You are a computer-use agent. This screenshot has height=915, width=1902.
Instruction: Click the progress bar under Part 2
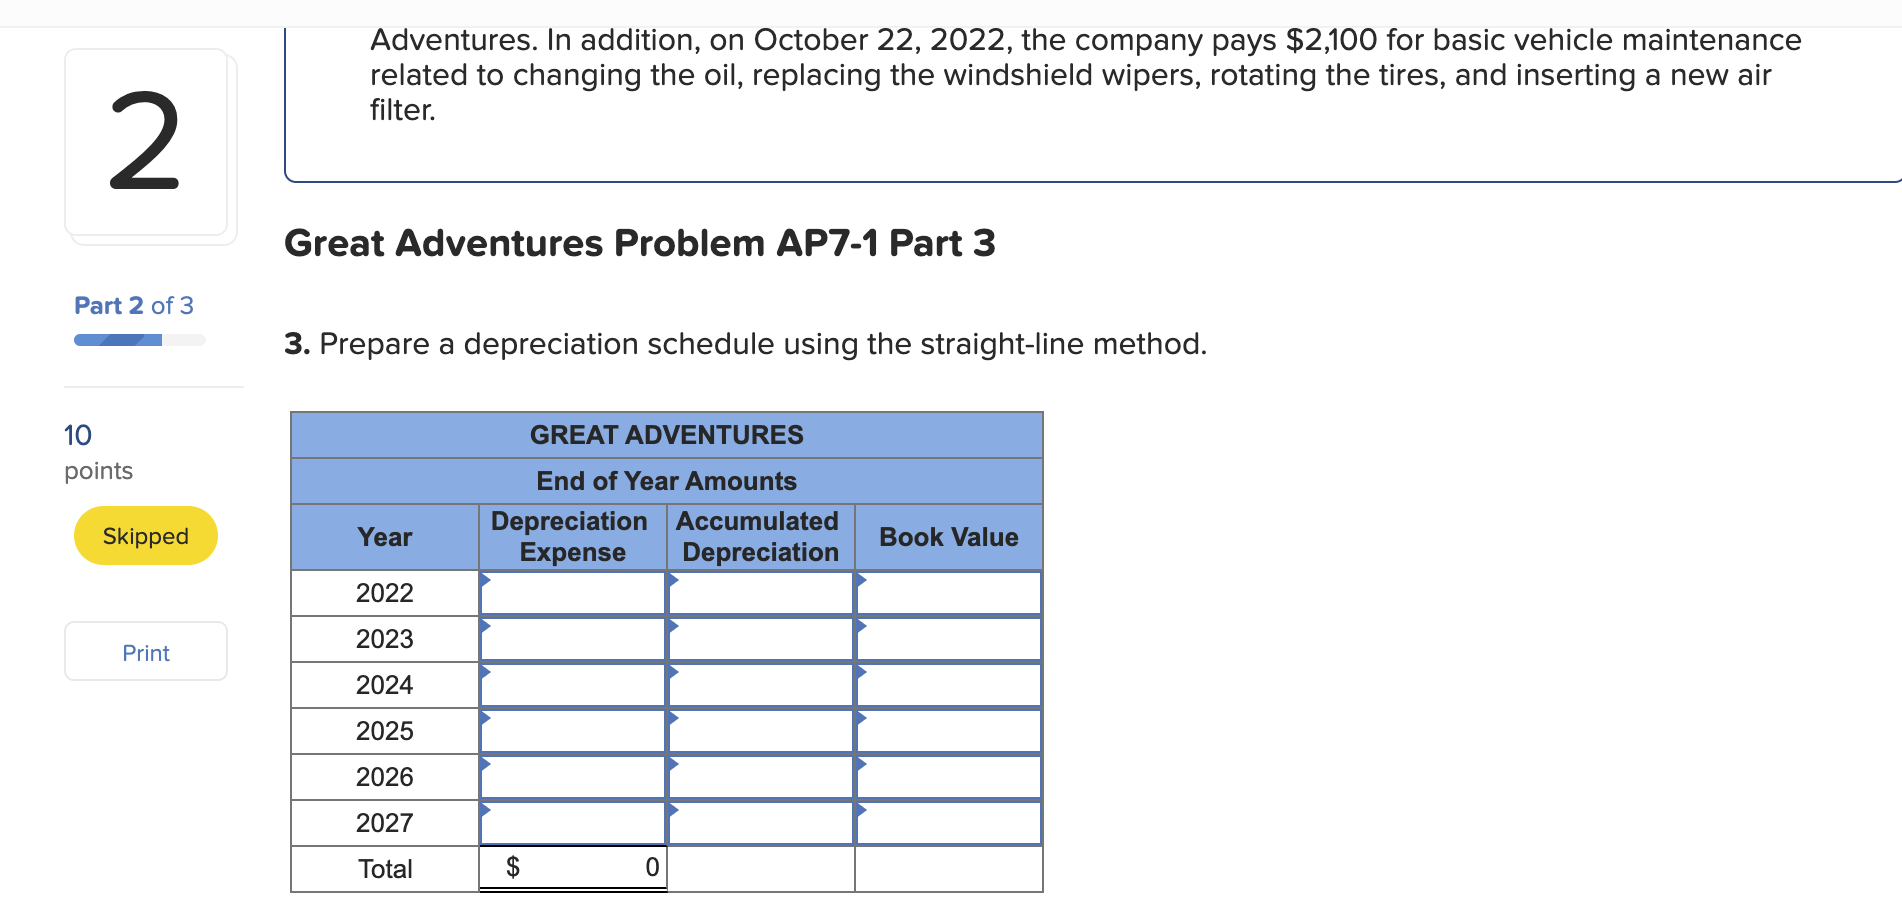pyautogui.click(x=138, y=340)
